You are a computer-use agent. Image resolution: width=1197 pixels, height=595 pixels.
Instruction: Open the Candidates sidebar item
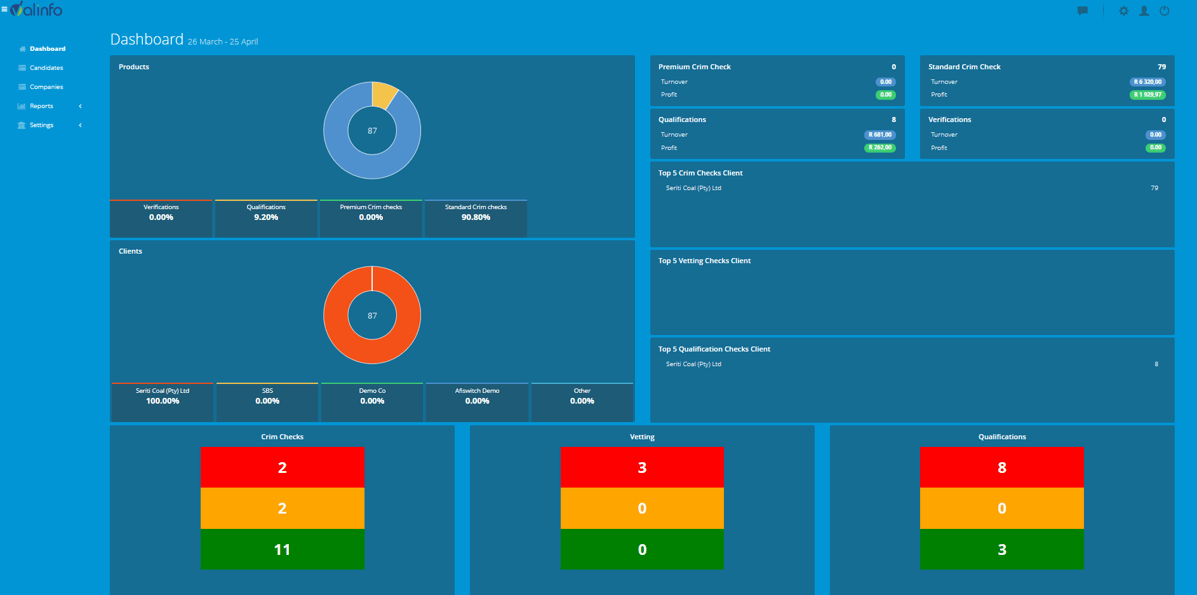[46, 68]
